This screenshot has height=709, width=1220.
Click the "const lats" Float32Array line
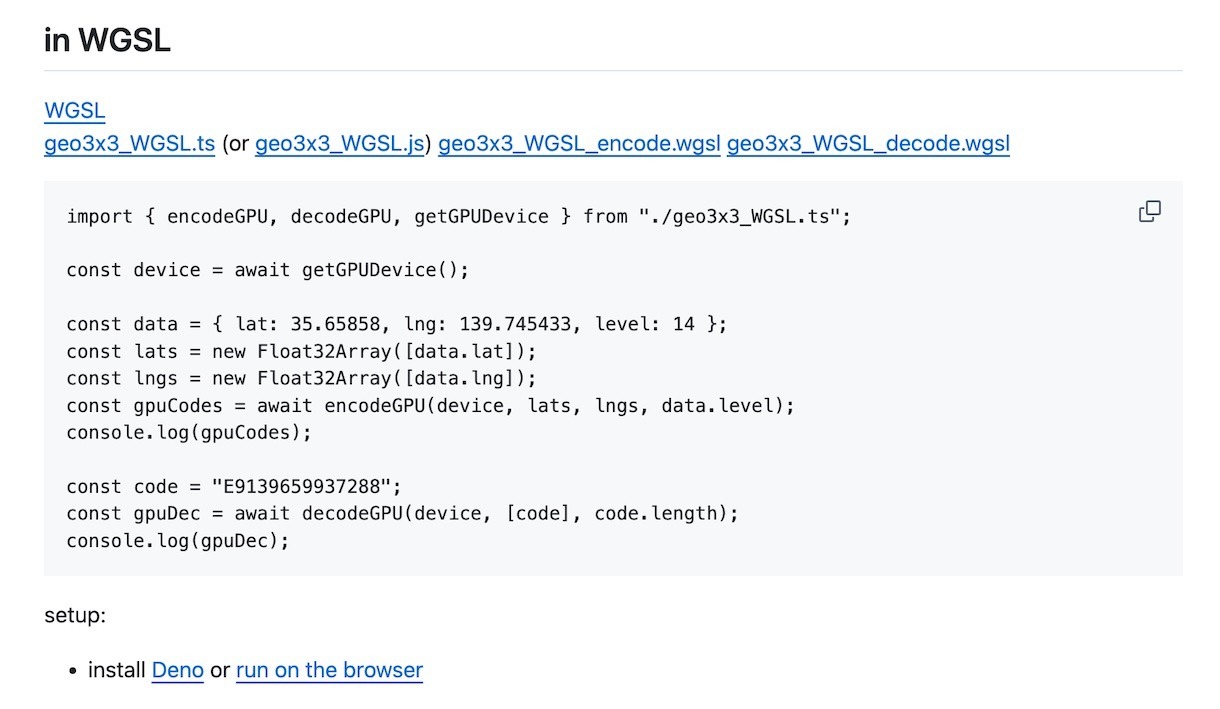pos(301,351)
